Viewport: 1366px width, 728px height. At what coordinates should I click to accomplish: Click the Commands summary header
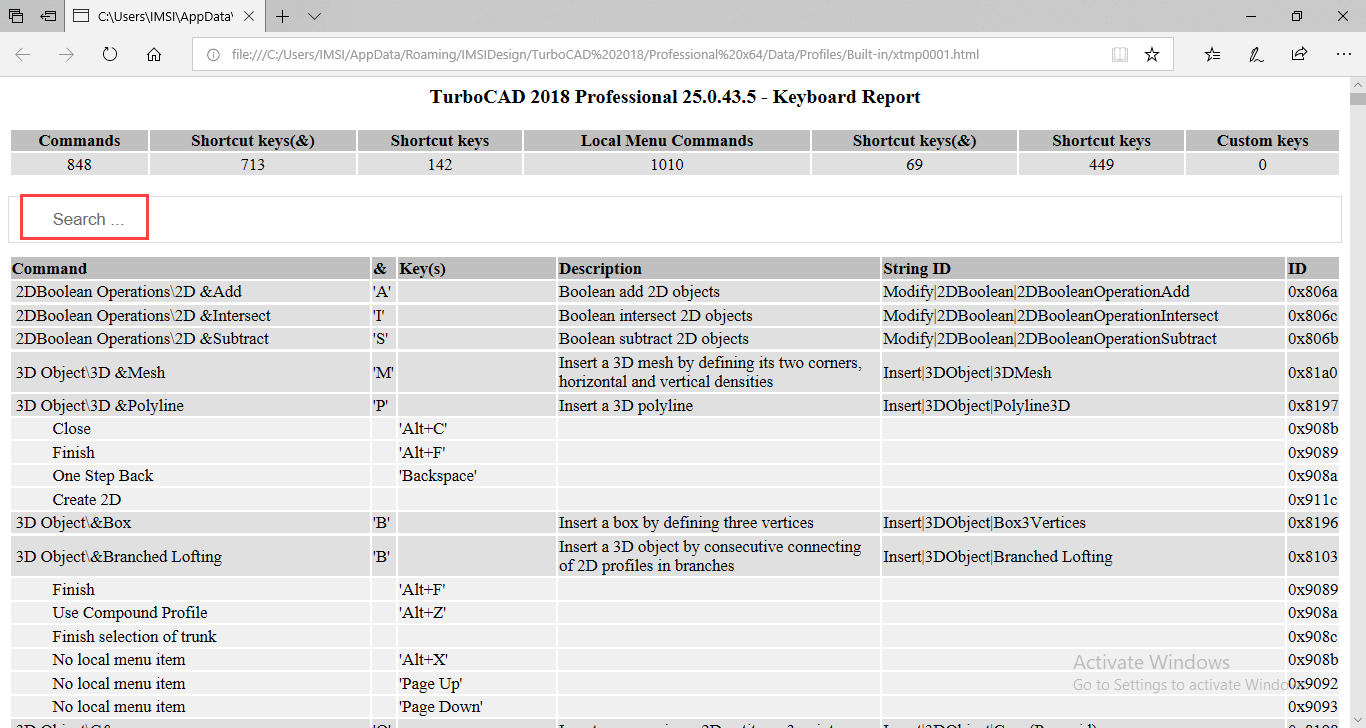80,141
